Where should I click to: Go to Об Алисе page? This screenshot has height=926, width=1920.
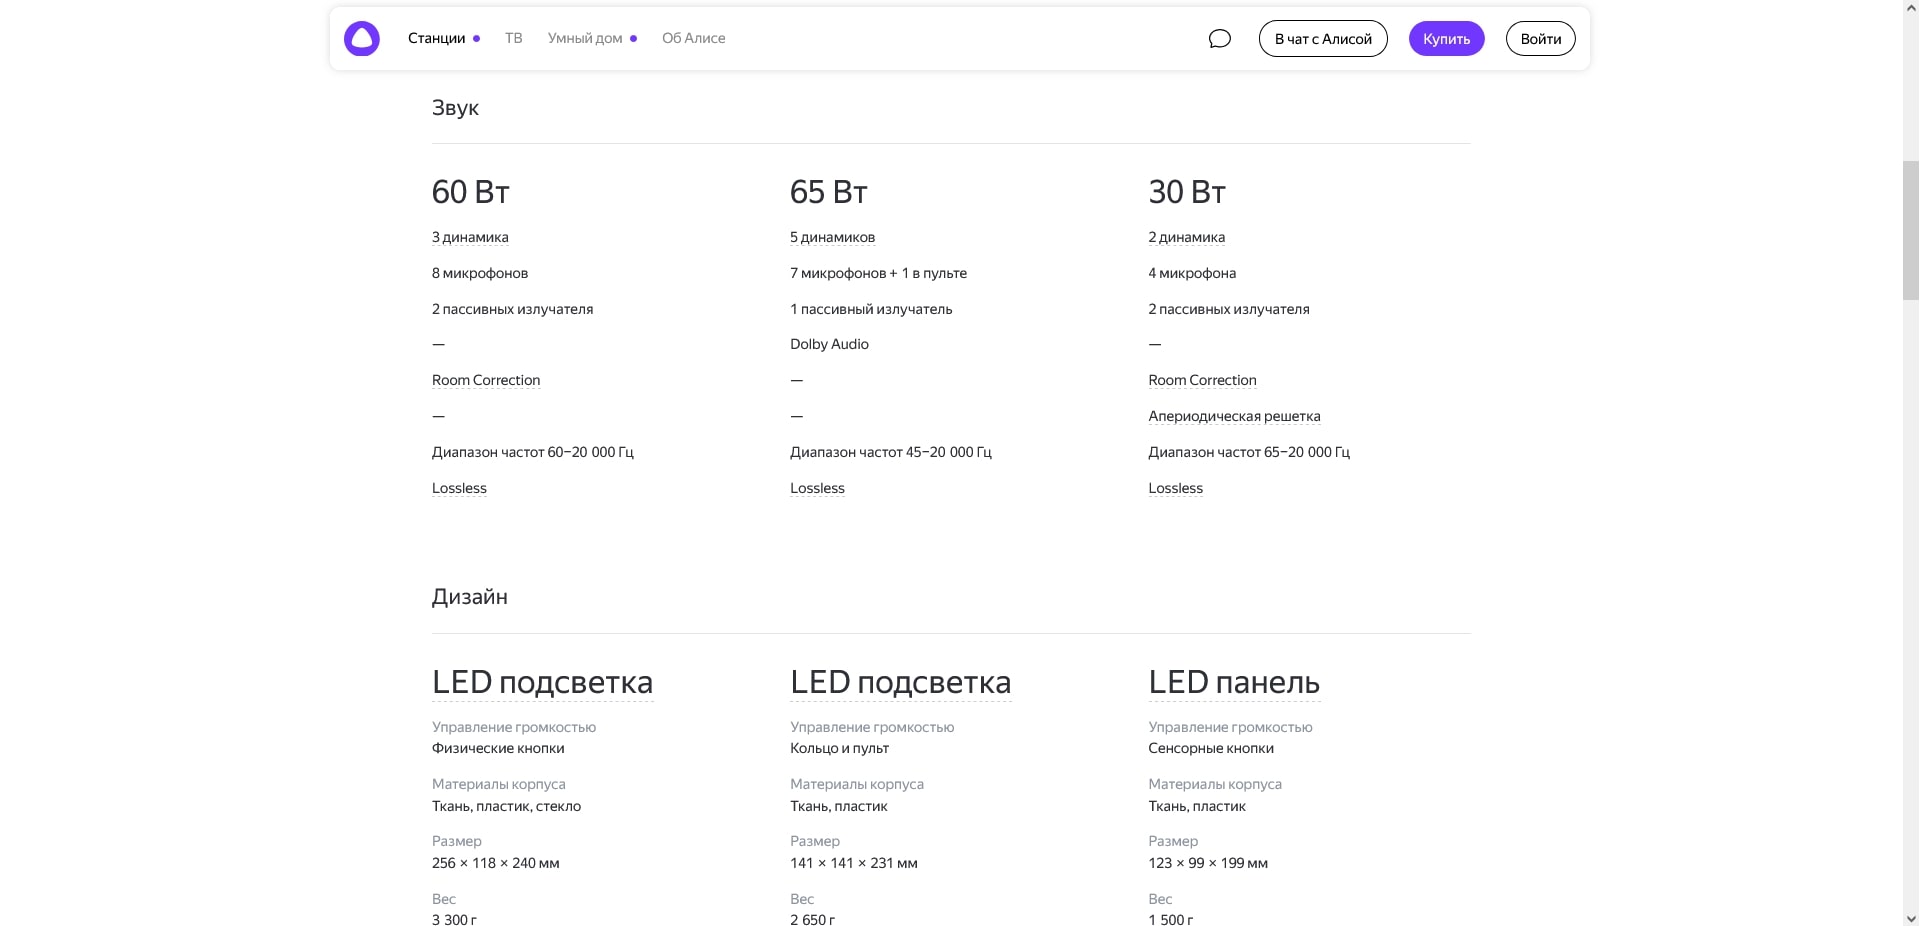click(x=693, y=38)
